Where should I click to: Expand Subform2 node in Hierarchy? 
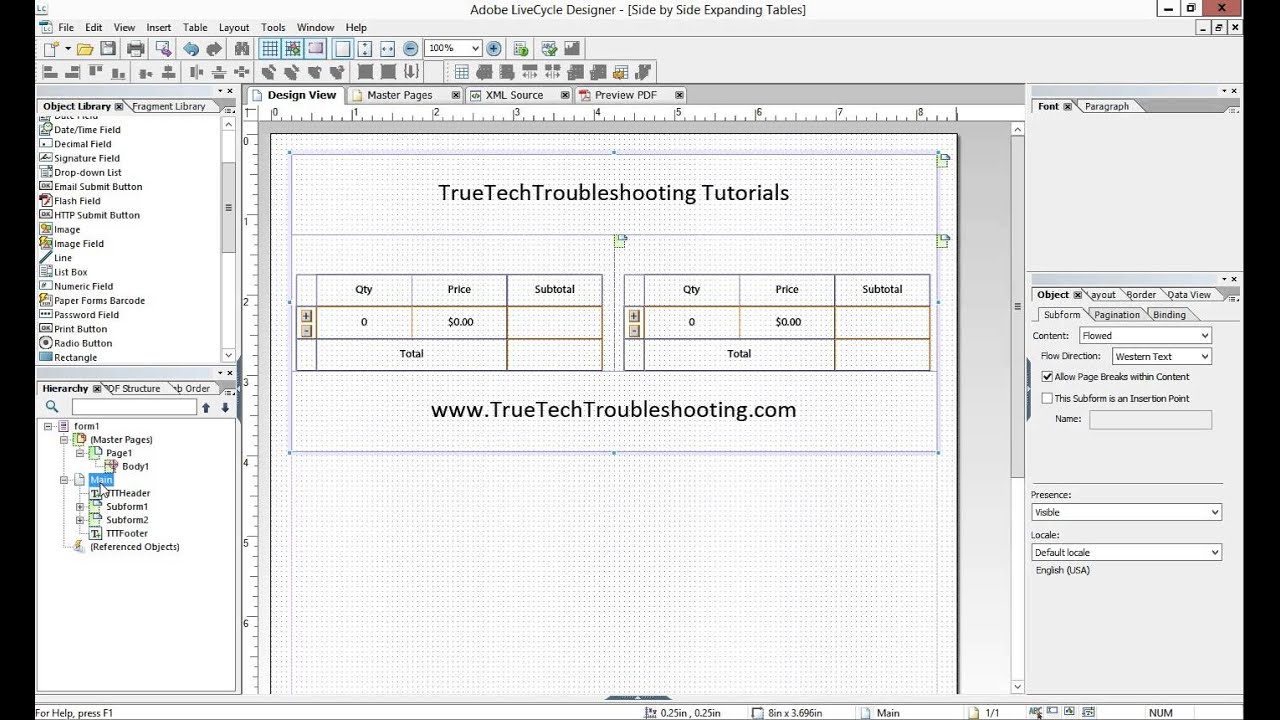click(80, 520)
